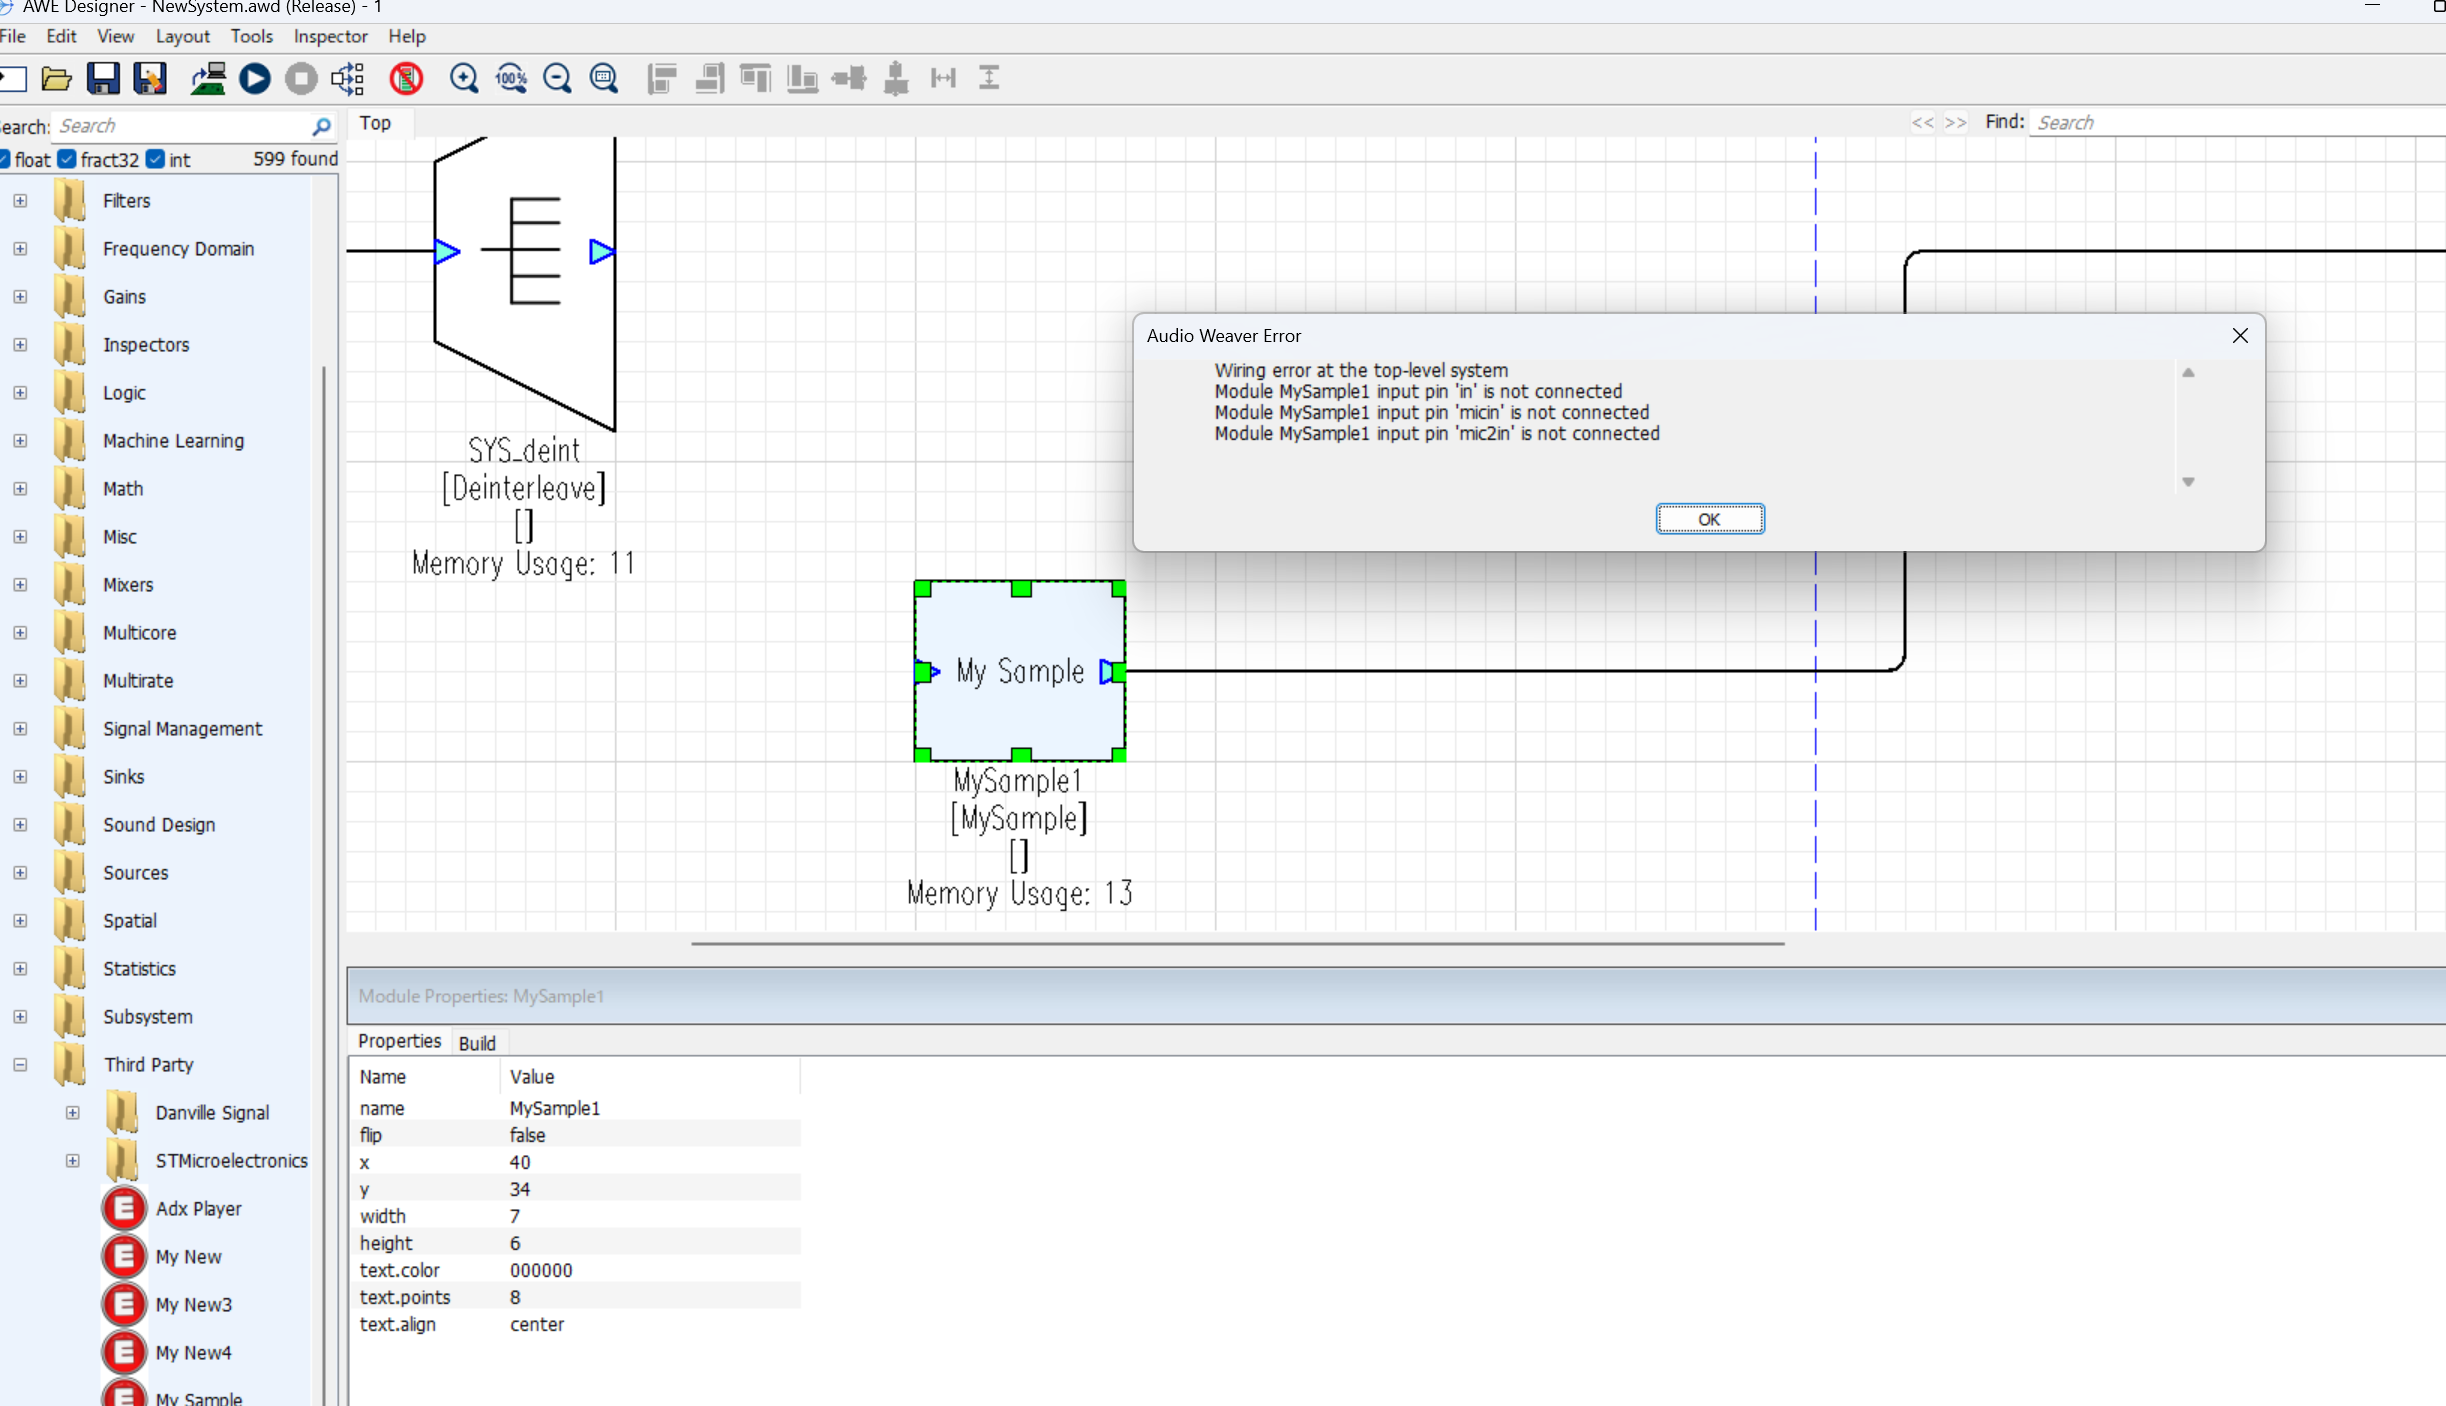Click the error message scroll down arrow
This screenshot has width=2446, height=1406.
click(2188, 482)
